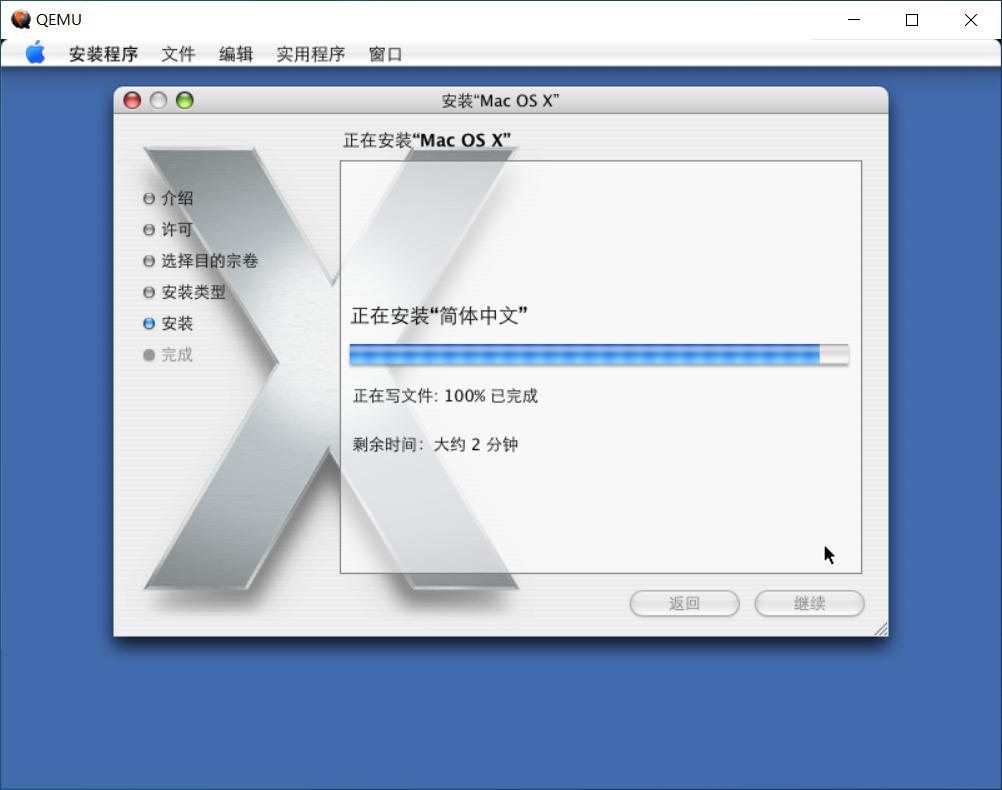
Task: Open the Apple menu
Action: point(35,54)
